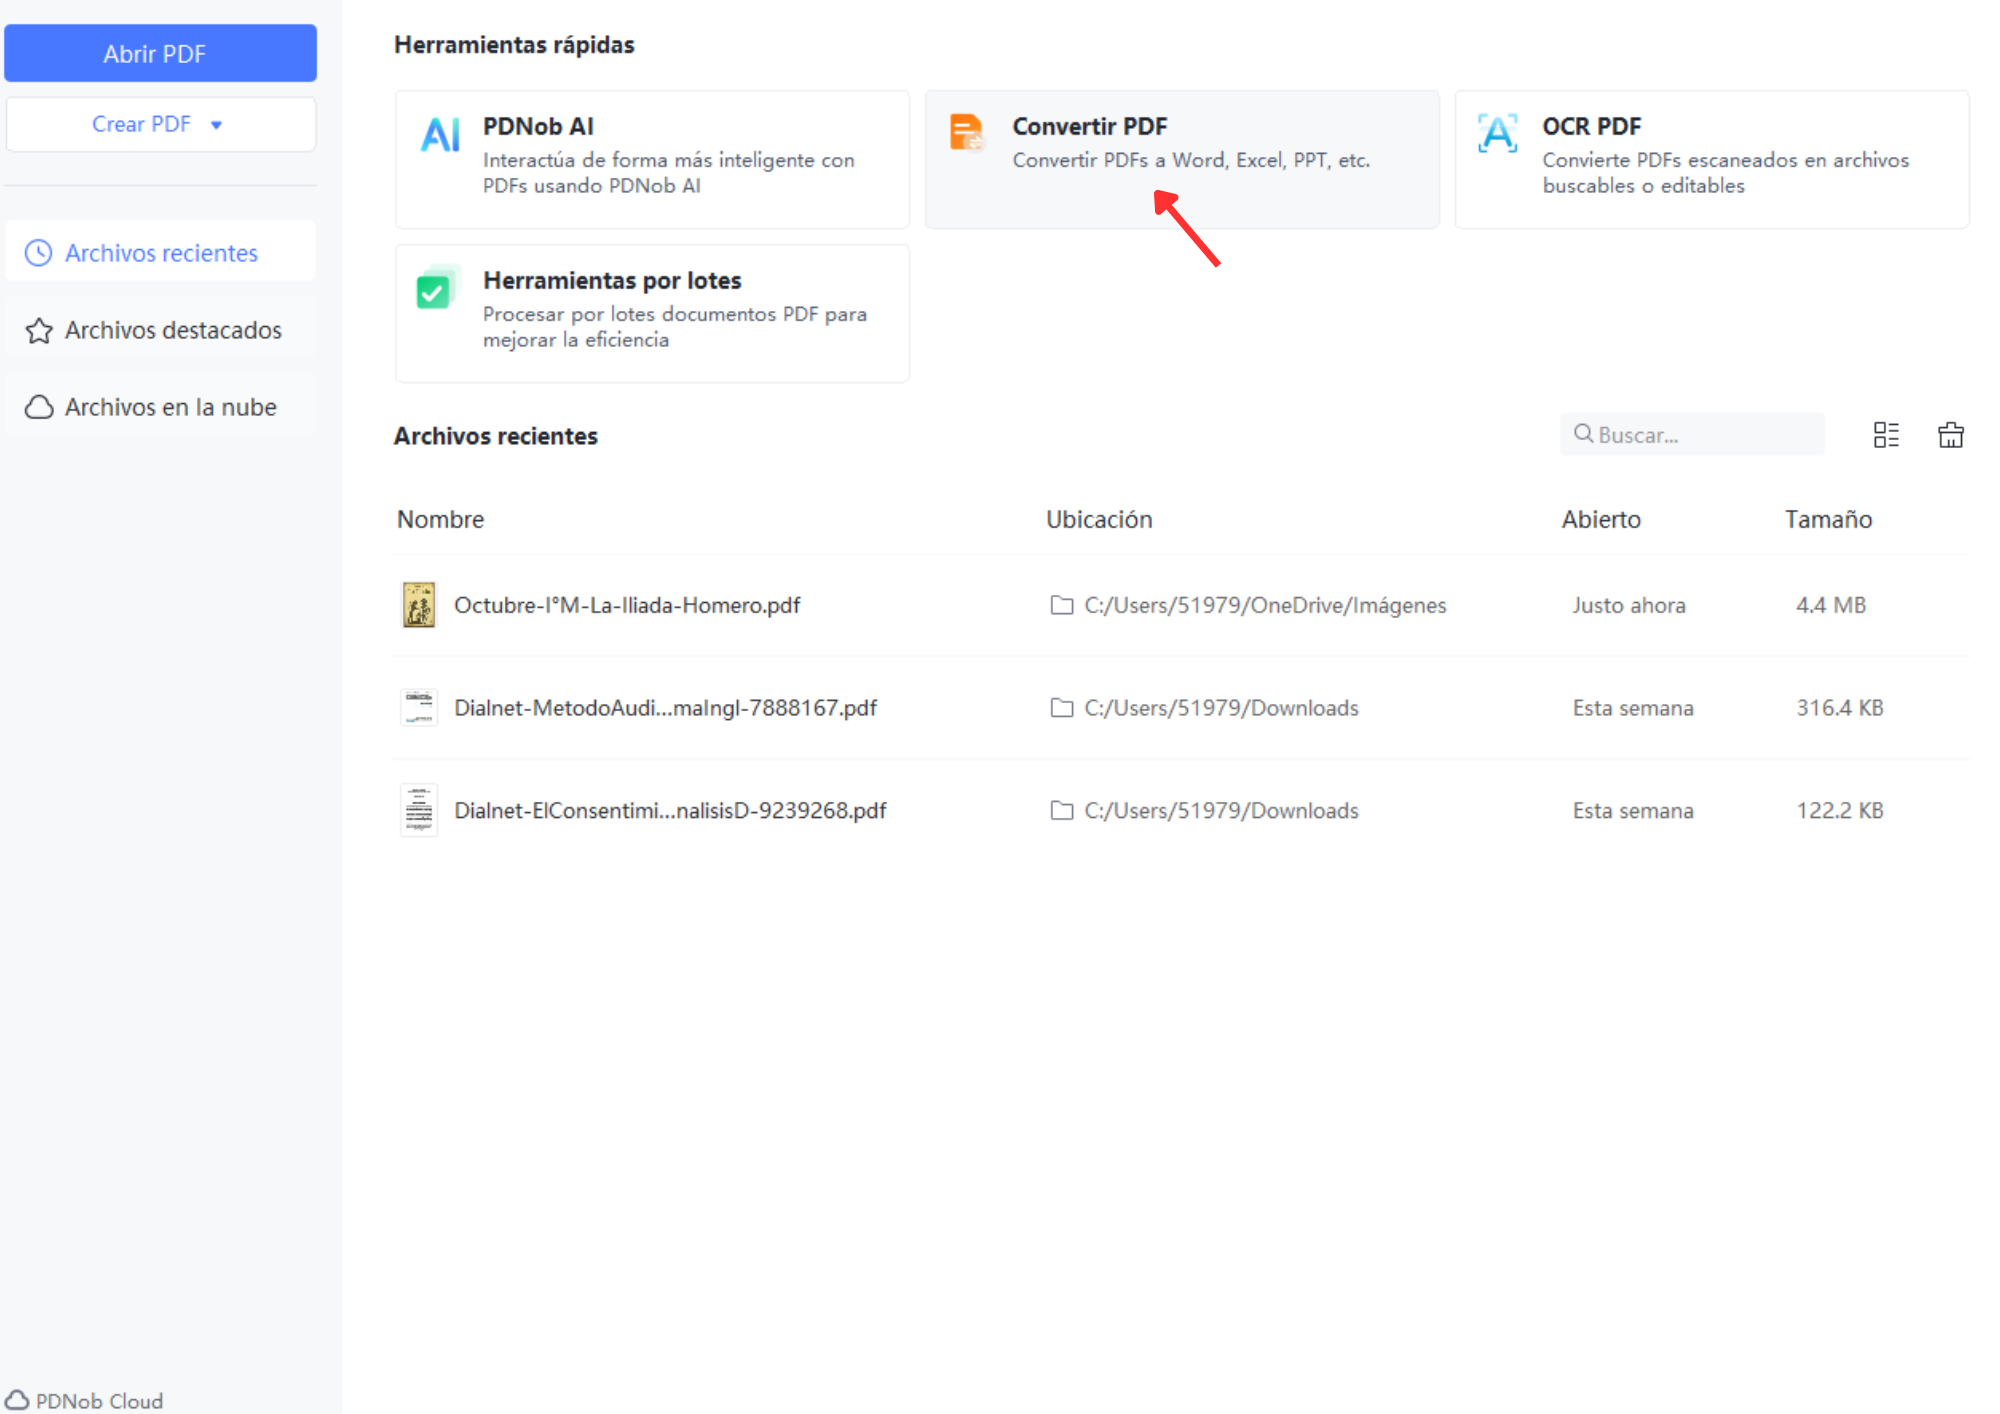Open the Archivos recientes sidebar tab
The image size is (2000, 1414).
160,252
